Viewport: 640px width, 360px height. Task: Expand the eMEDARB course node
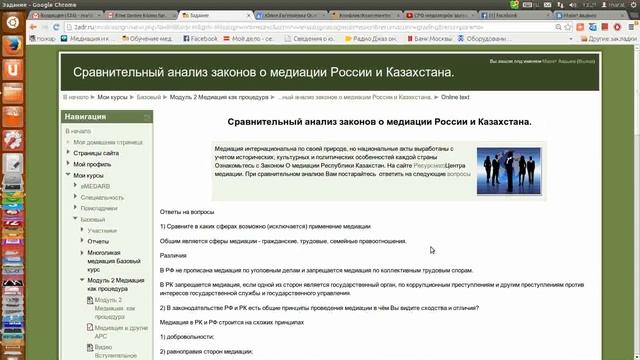(75, 186)
